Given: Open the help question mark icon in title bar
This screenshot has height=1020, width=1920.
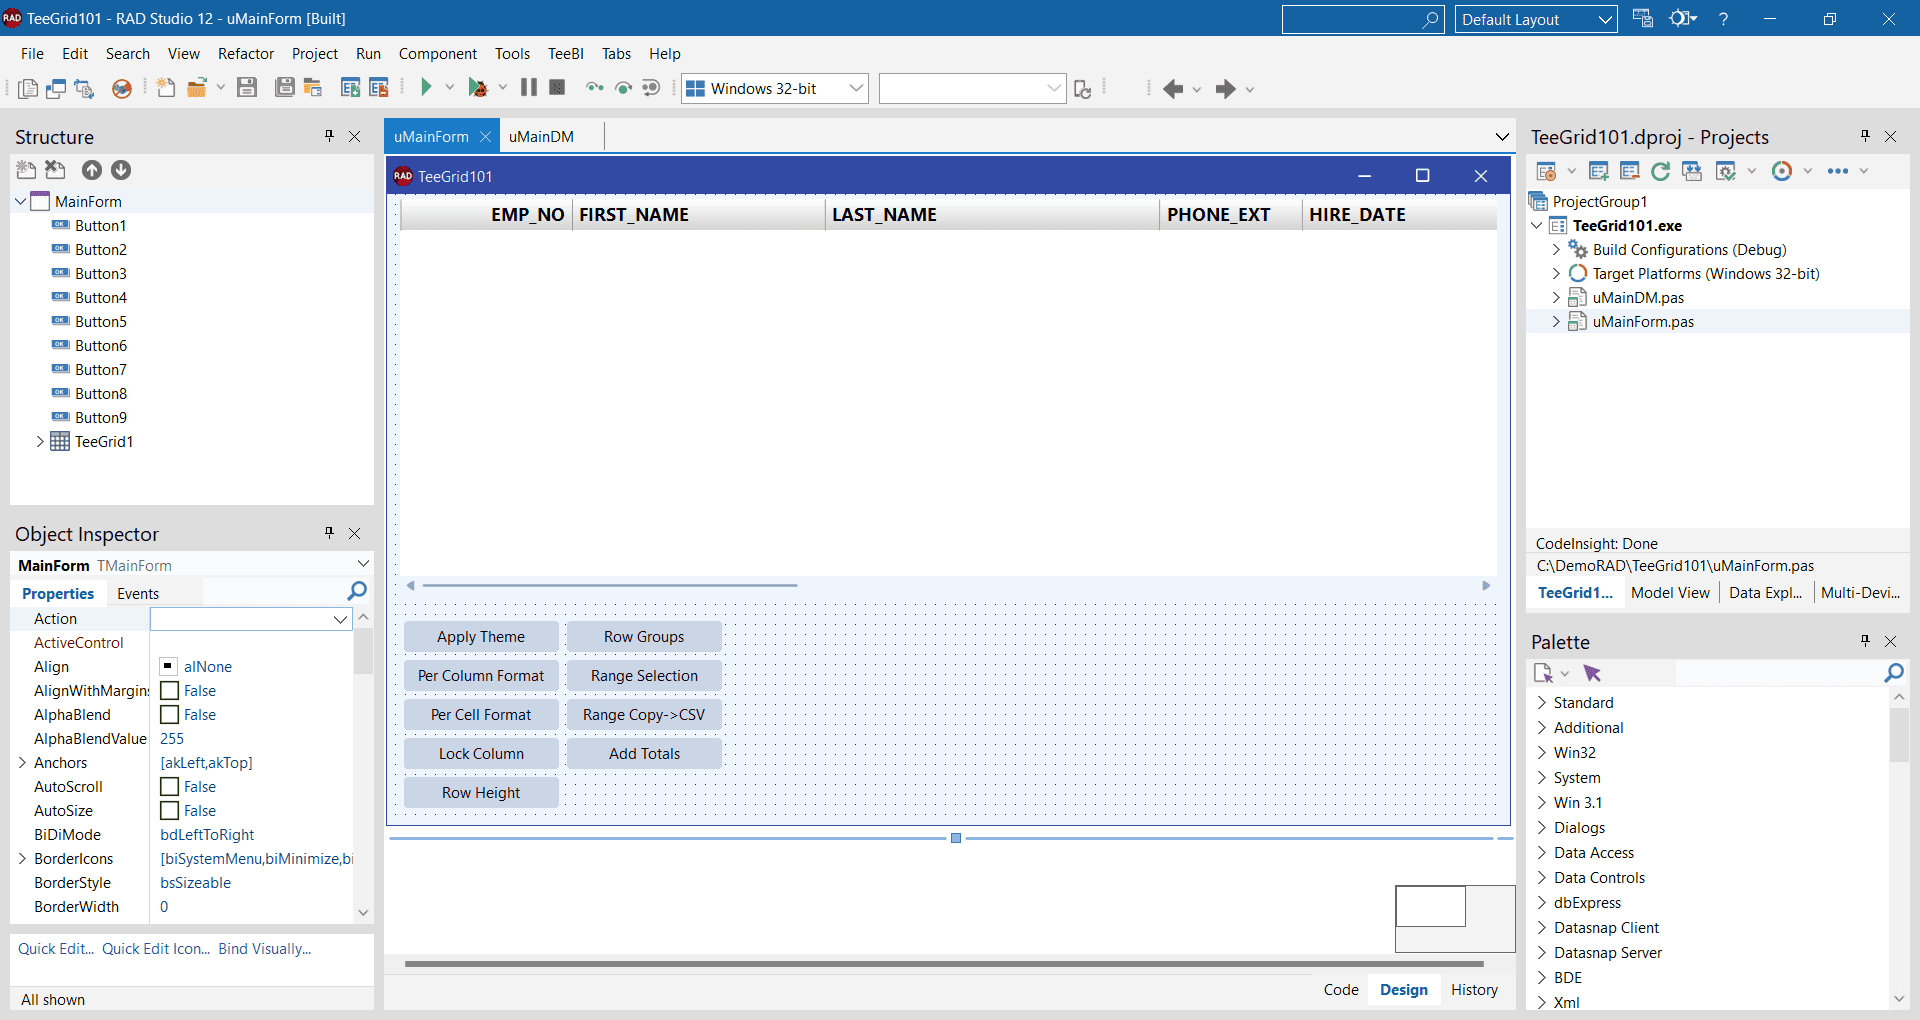Looking at the screenshot, I should tap(1723, 19).
